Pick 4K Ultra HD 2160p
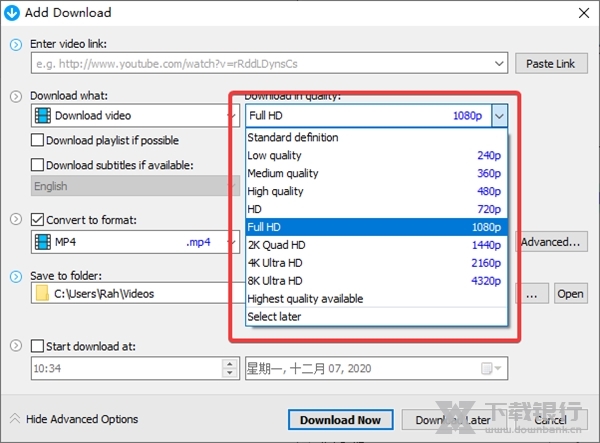 pos(376,263)
